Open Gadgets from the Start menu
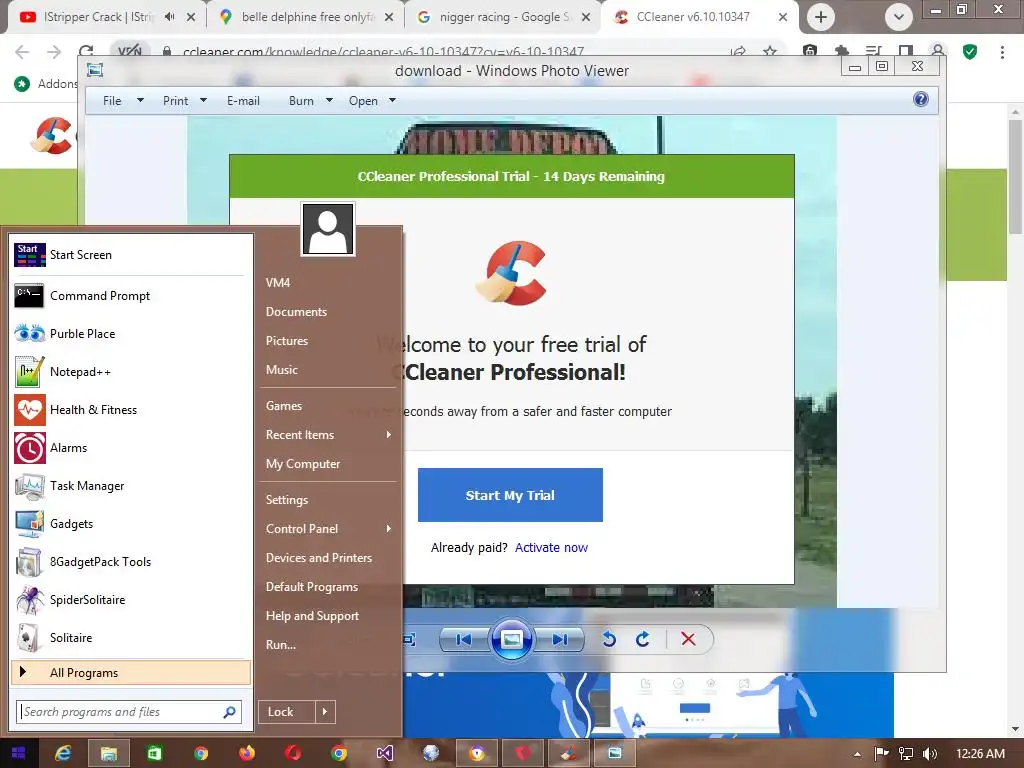 pyautogui.click(x=131, y=524)
